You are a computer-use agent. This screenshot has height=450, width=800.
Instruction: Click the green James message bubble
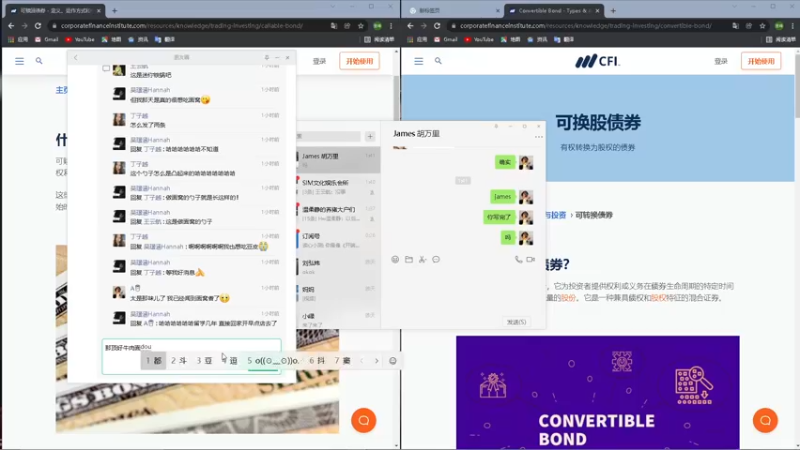pos(503,197)
